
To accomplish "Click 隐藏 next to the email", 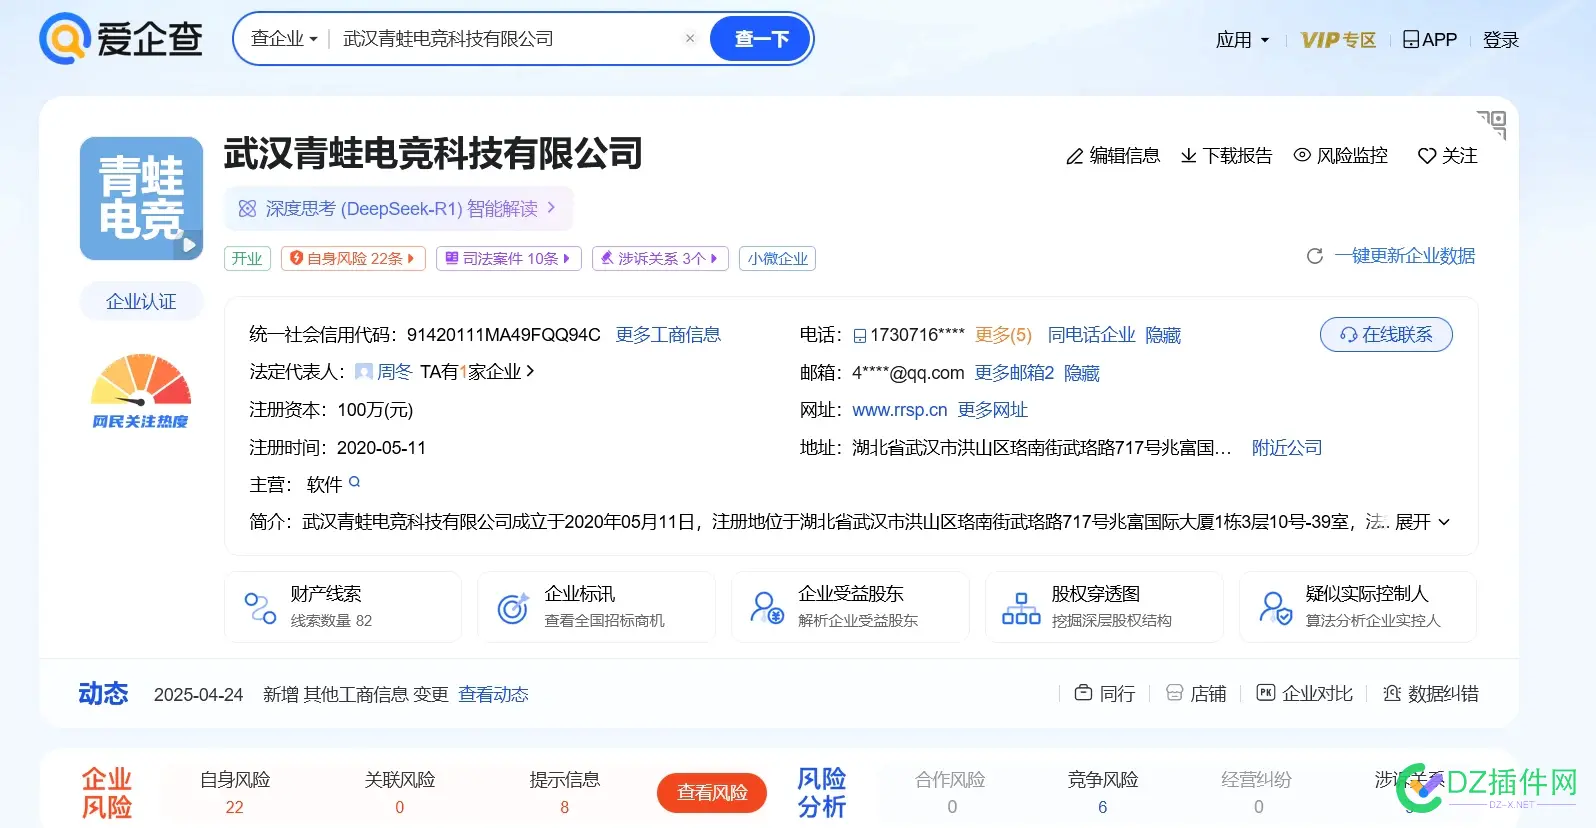I will click(1082, 373).
